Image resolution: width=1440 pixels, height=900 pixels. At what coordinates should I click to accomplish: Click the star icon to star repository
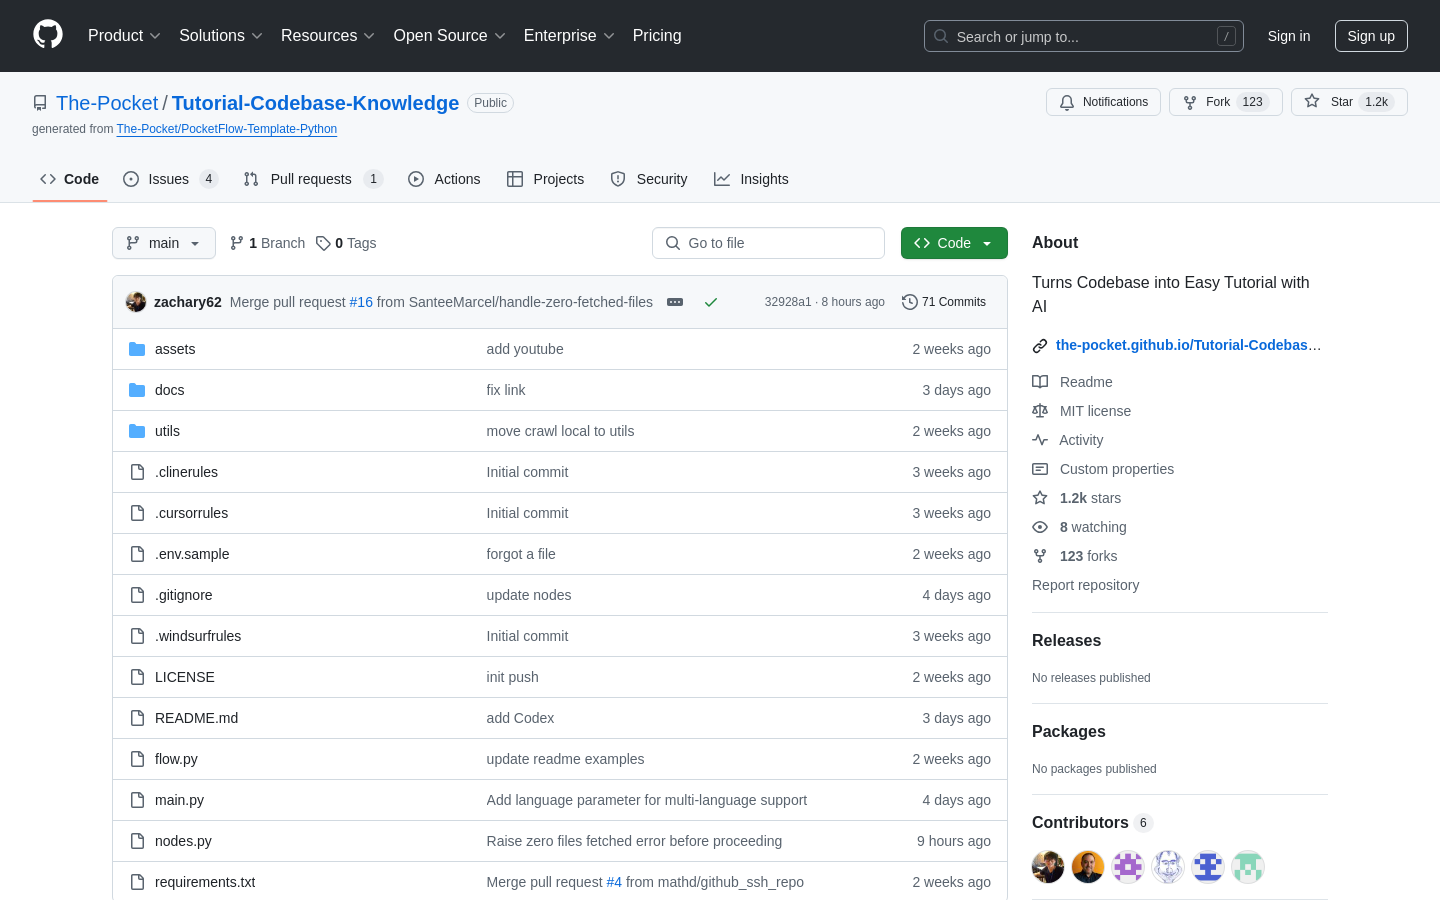coord(1312,101)
